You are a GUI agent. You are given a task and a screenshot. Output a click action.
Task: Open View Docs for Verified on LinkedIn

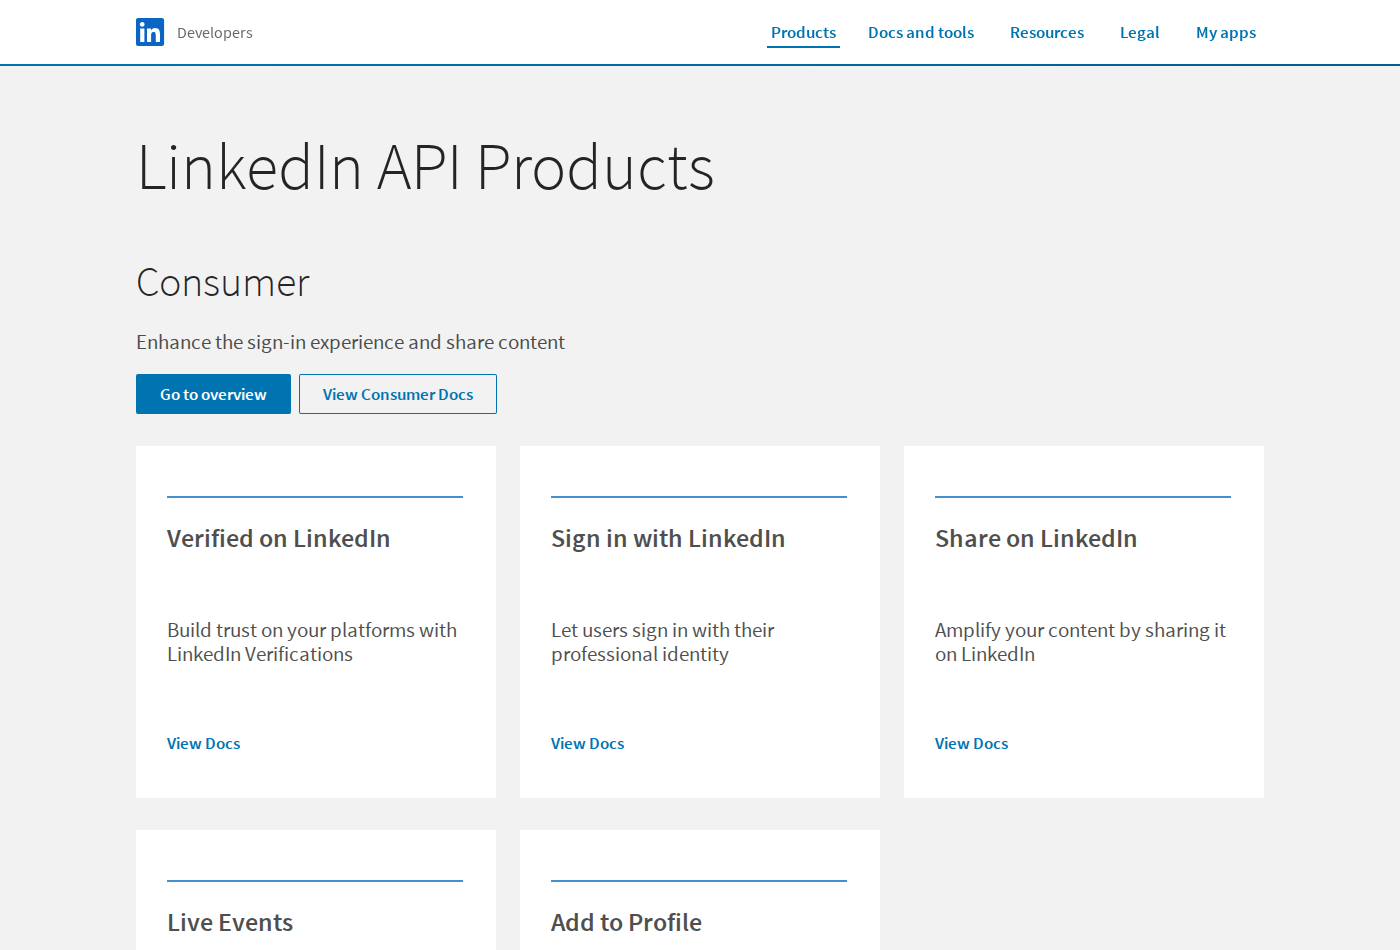(x=204, y=743)
